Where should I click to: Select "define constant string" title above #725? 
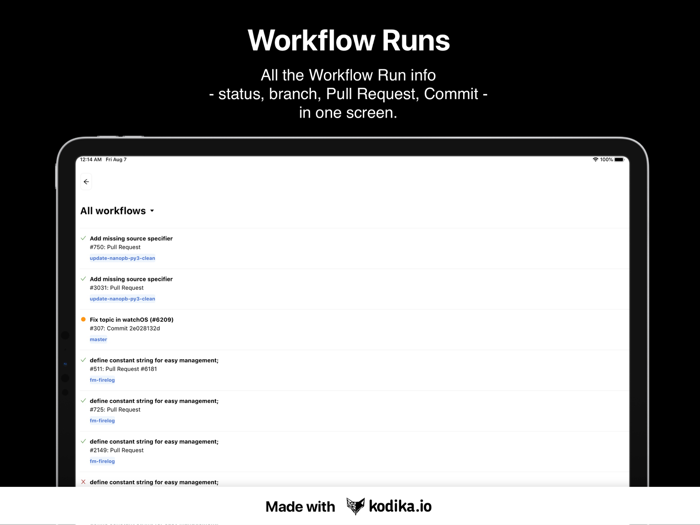pyautogui.click(x=154, y=401)
